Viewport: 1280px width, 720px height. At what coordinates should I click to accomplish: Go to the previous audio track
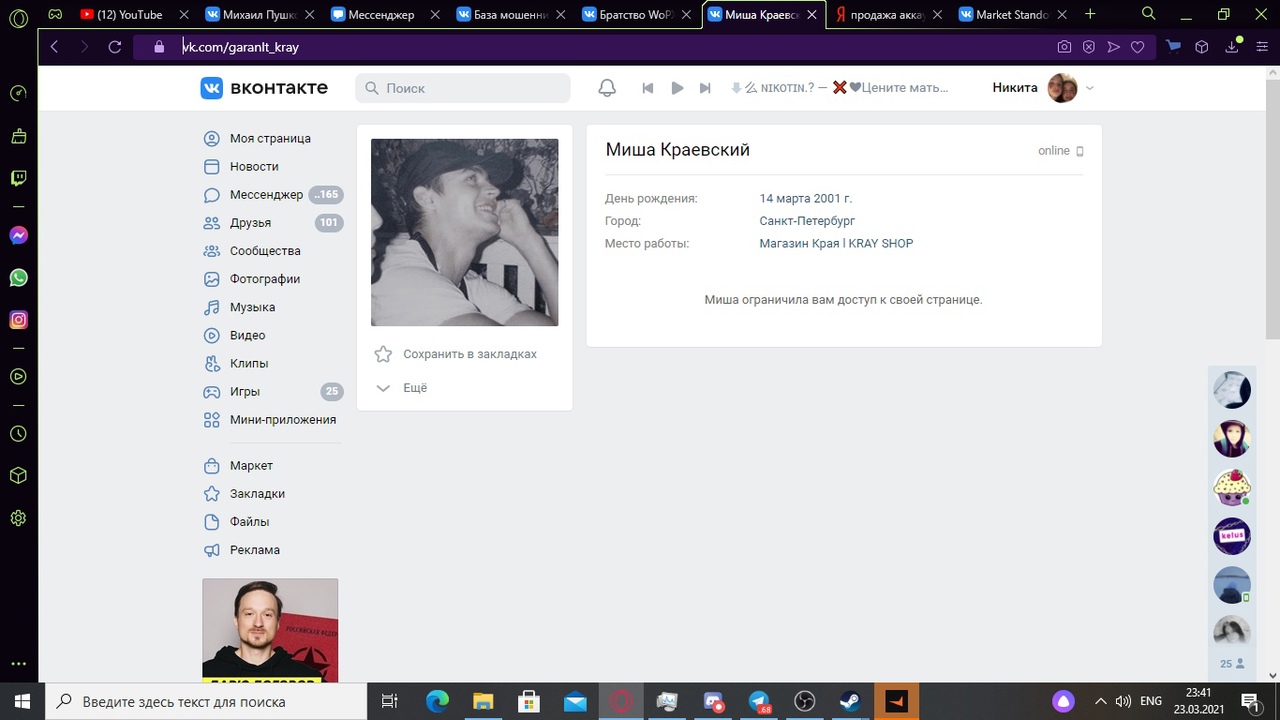[x=647, y=88]
